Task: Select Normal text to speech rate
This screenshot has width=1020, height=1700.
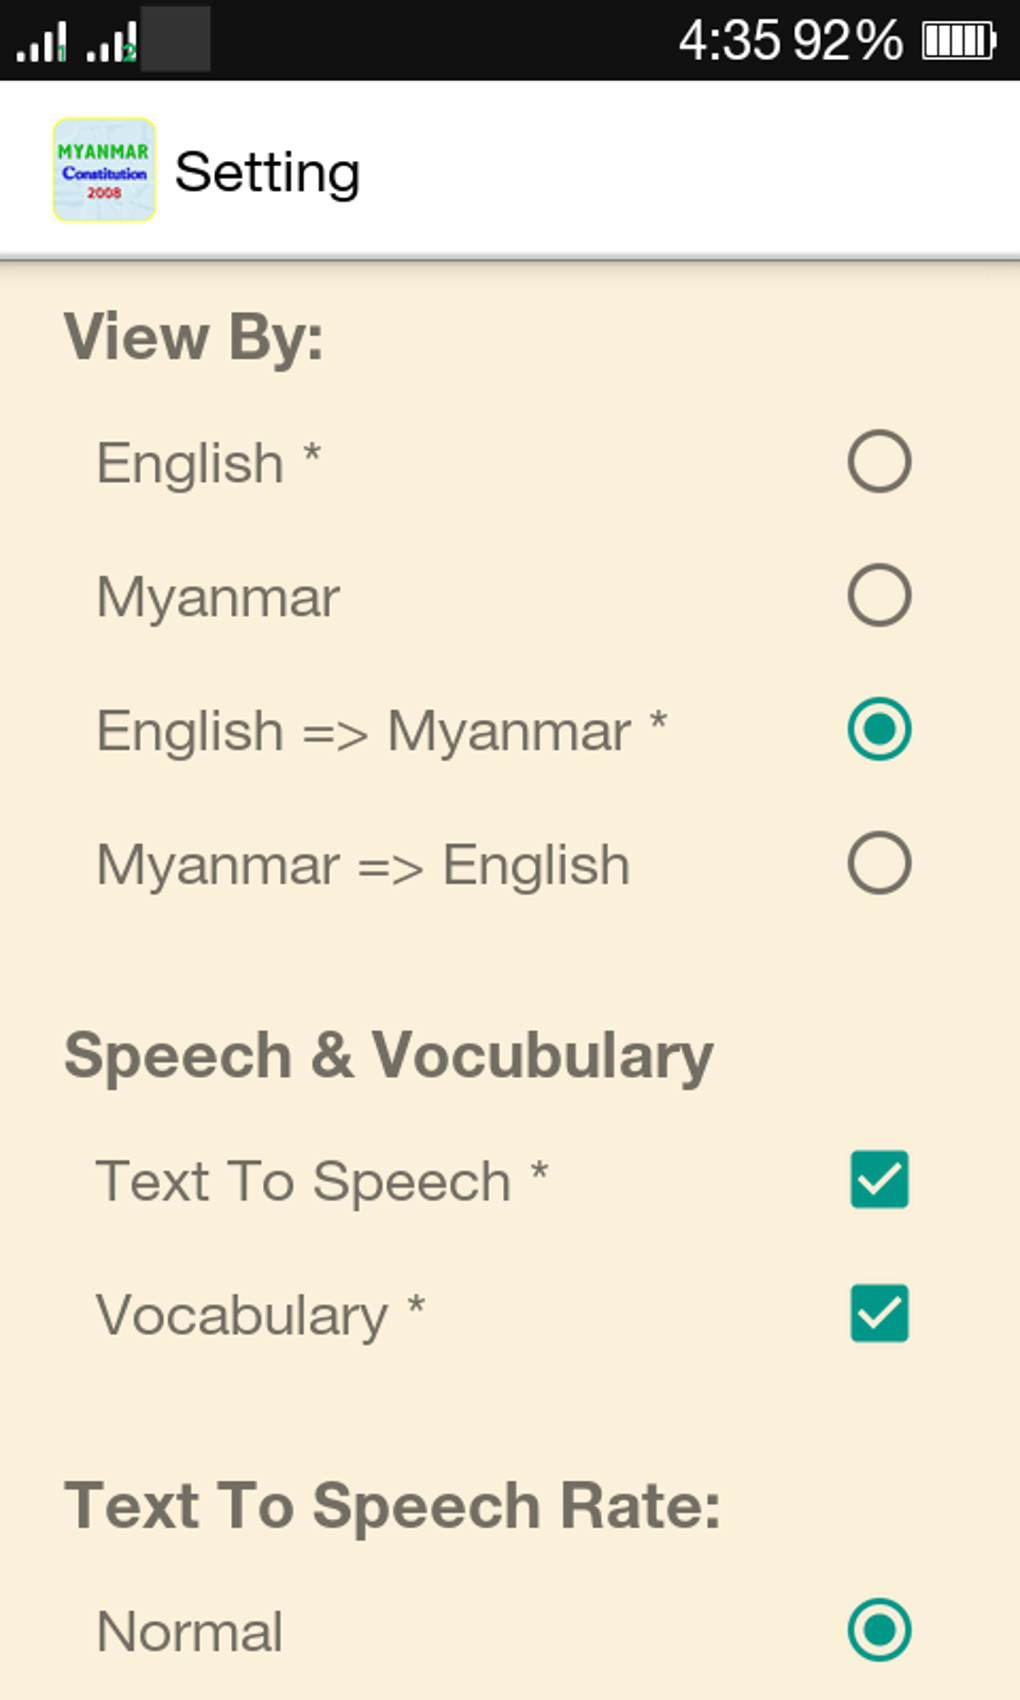Action: [x=878, y=1628]
